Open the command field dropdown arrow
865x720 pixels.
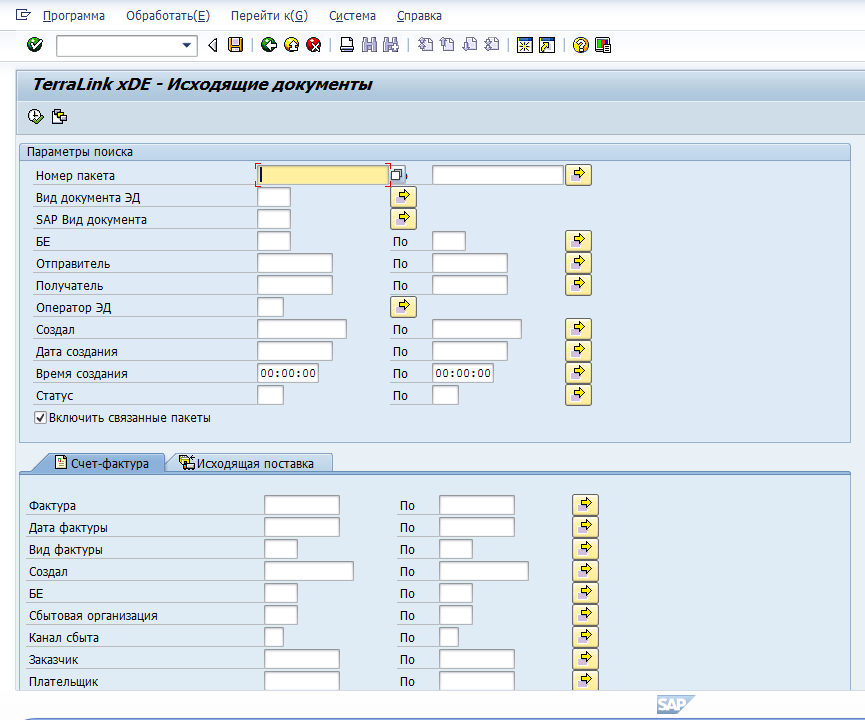click(x=186, y=45)
